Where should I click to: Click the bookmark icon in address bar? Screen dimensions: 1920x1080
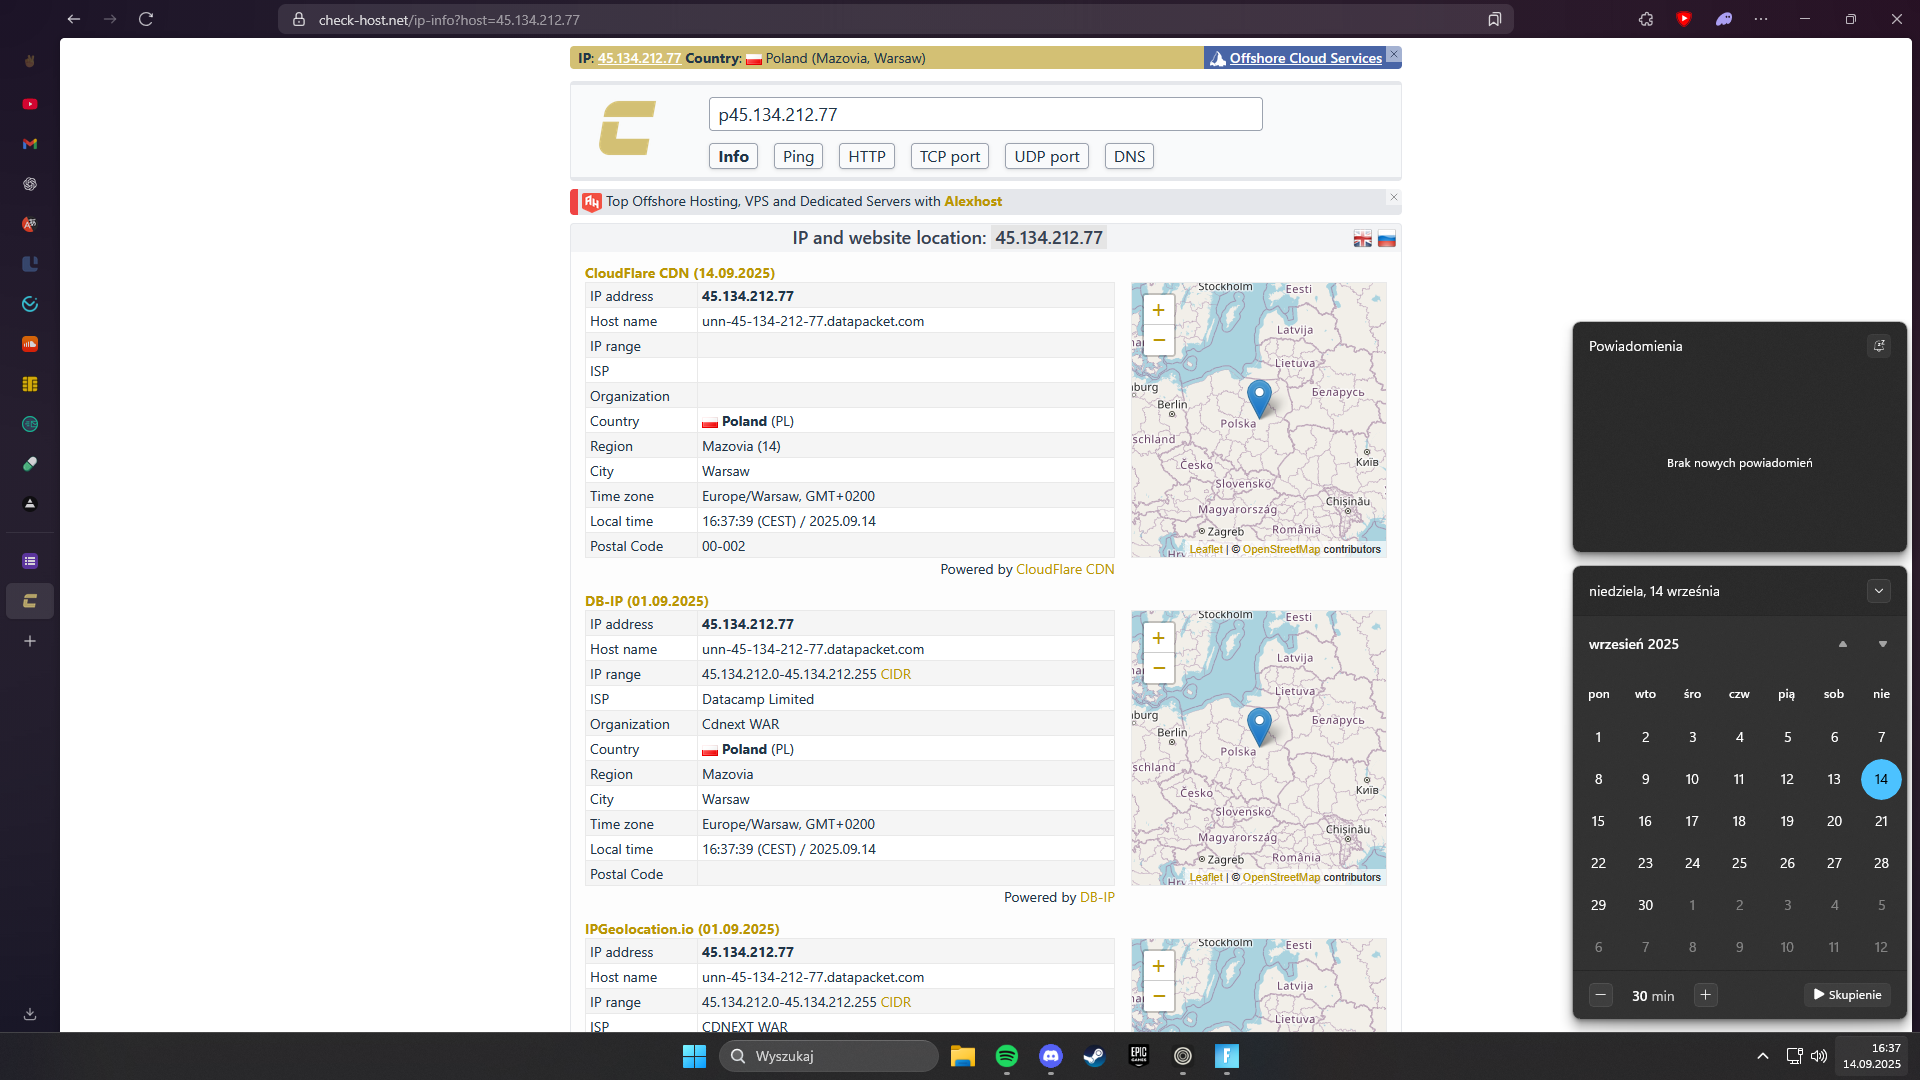[x=1495, y=19]
